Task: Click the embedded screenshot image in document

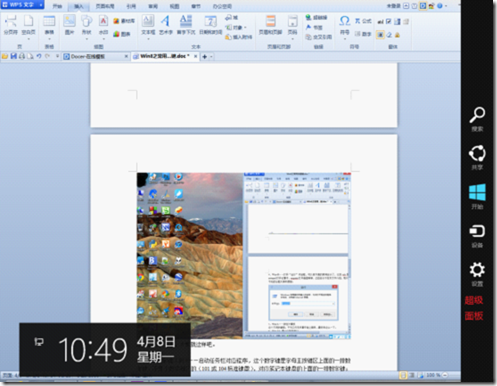Action: click(244, 255)
